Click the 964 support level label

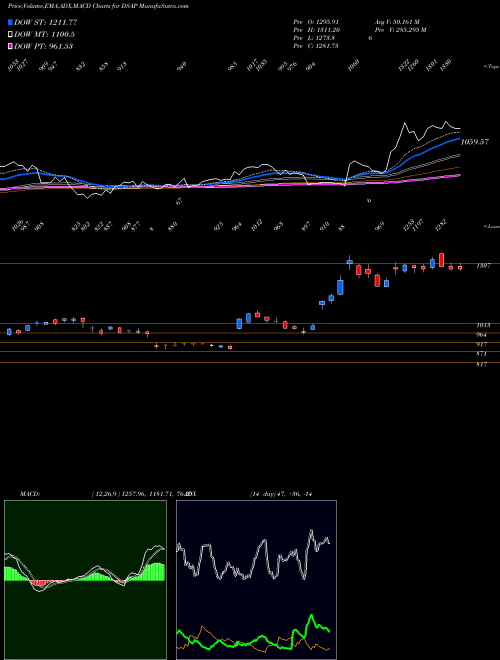tap(481, 335)
